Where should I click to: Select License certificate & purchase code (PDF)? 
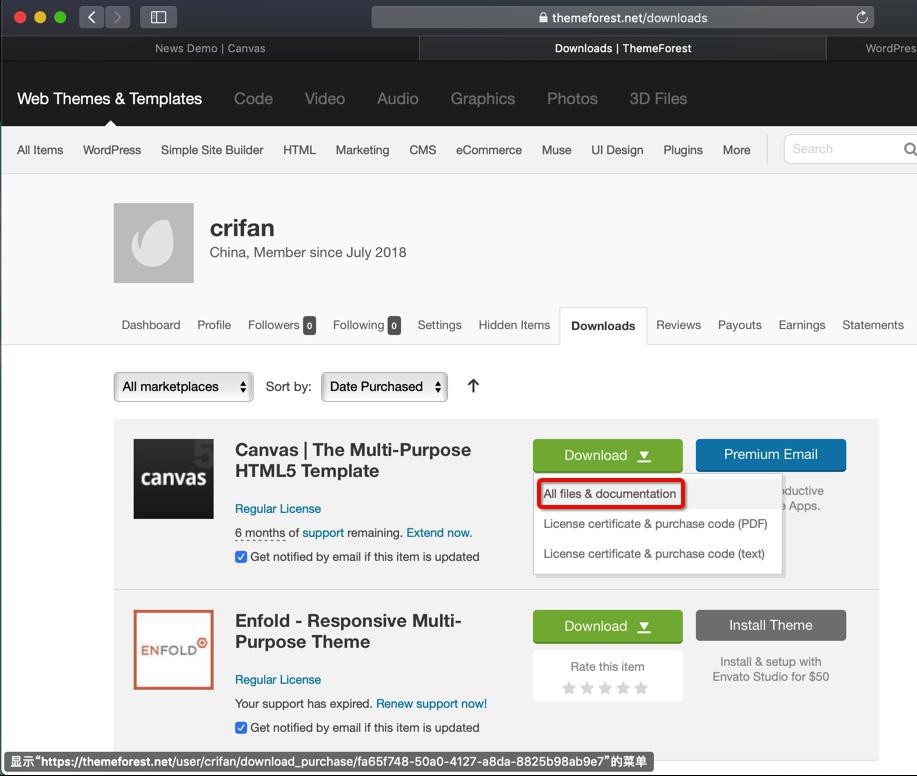655,524
